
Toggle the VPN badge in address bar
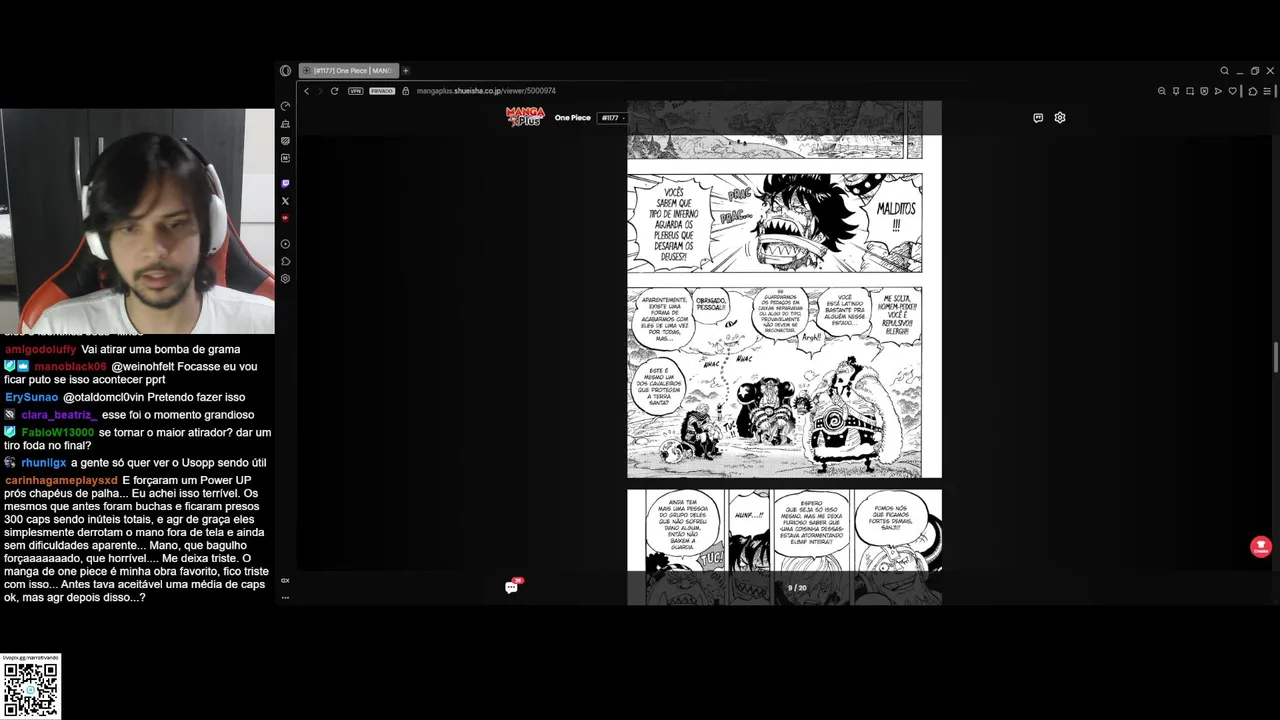(x=355, y=91)
